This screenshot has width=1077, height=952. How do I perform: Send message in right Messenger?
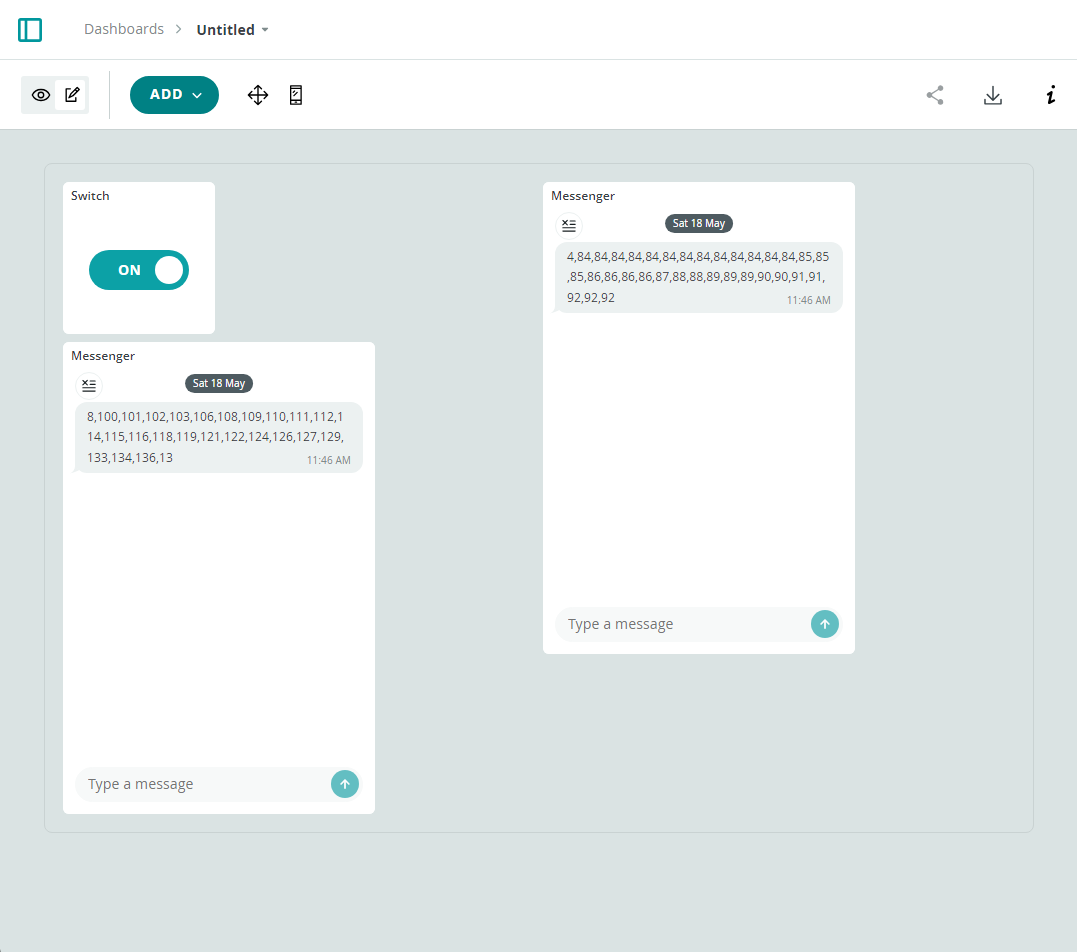(x=825, y=624)
